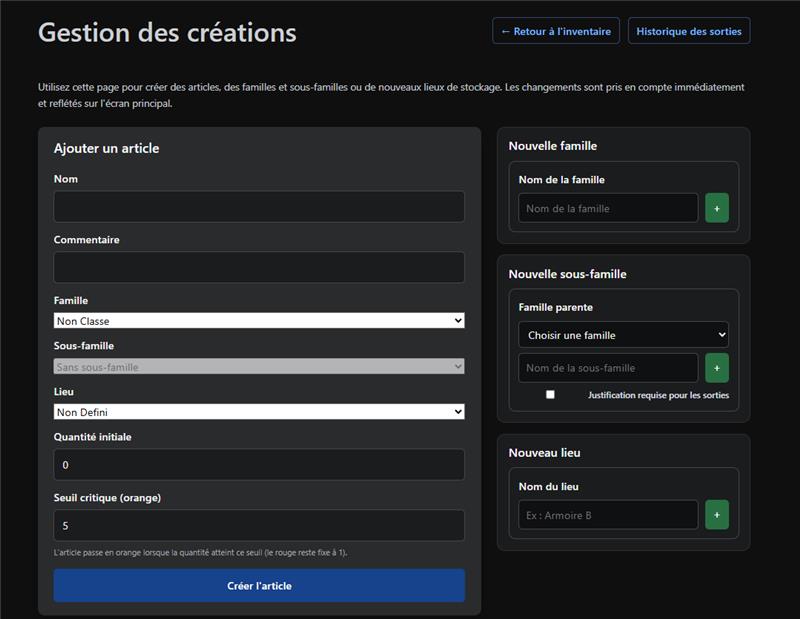Click the plus button to add new location

coord(716,515)
